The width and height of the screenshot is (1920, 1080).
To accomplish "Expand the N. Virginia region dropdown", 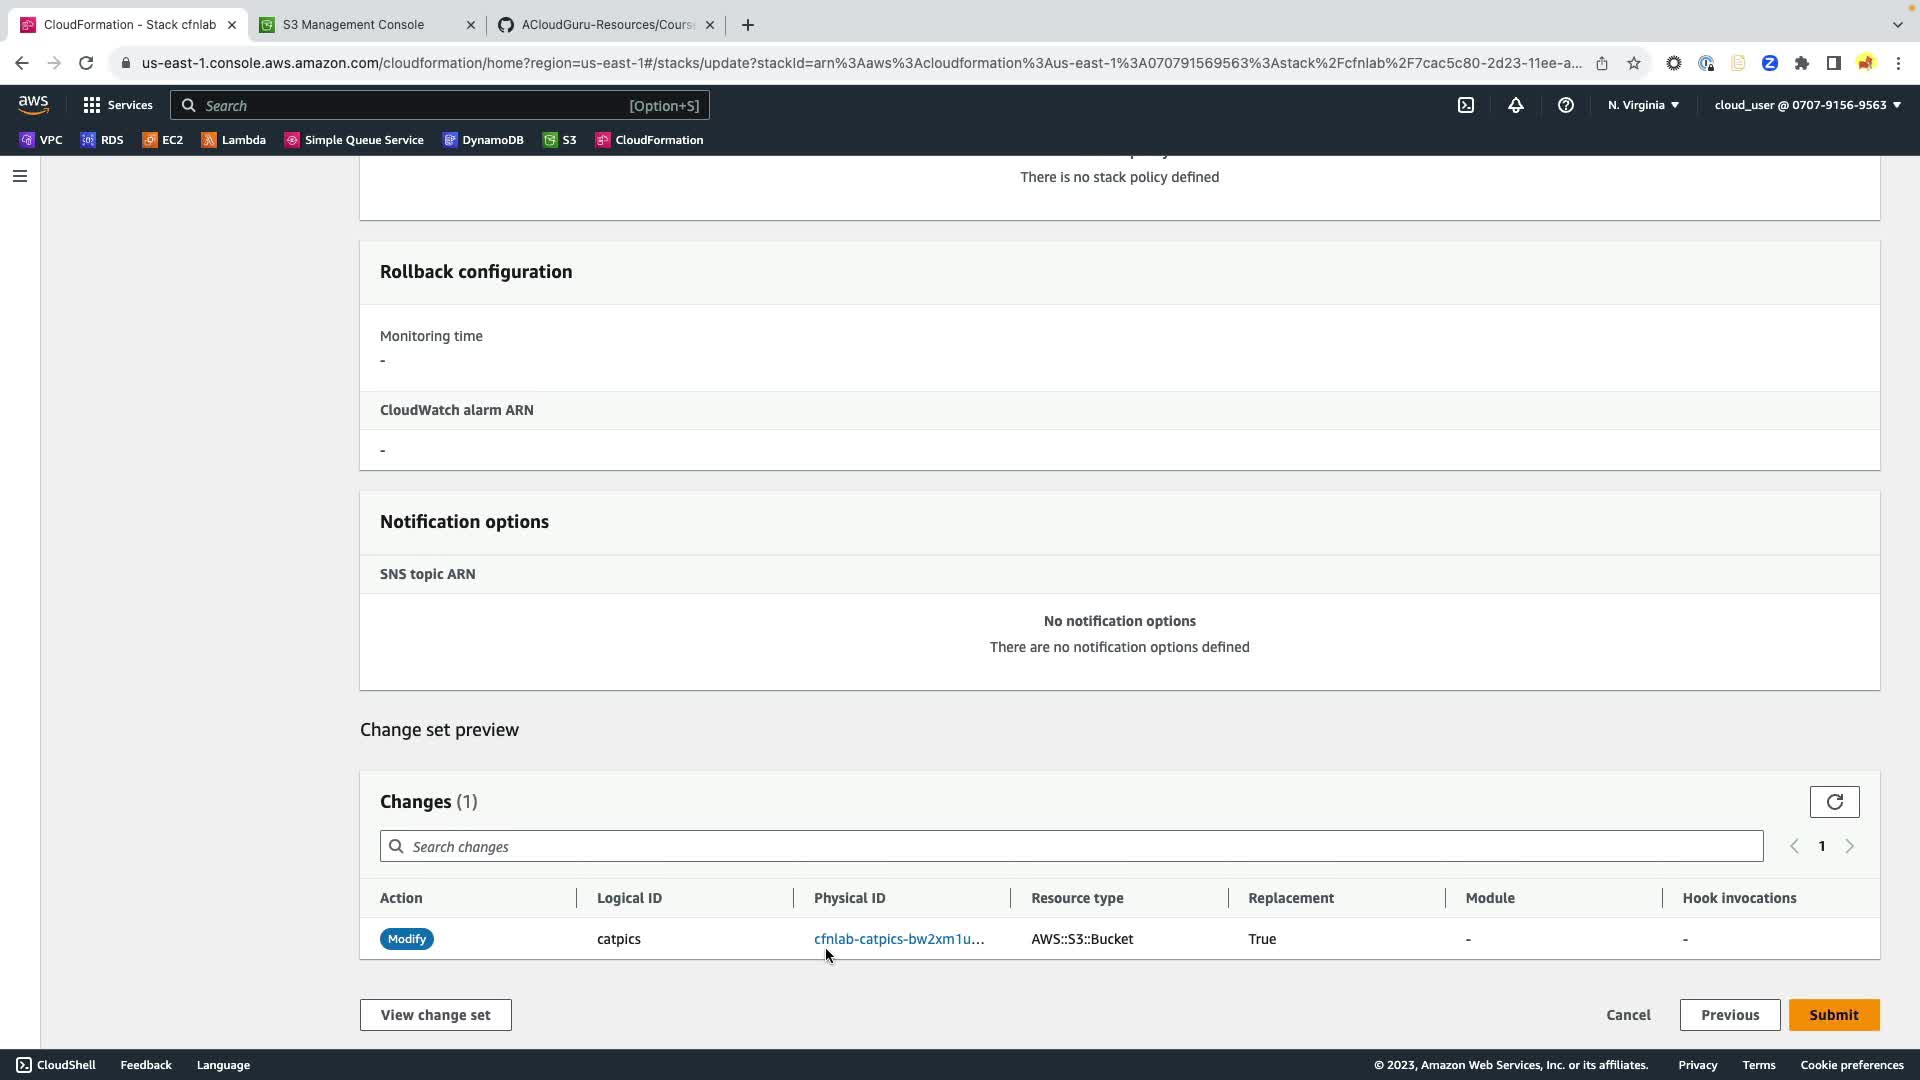I will [1643, 105].
